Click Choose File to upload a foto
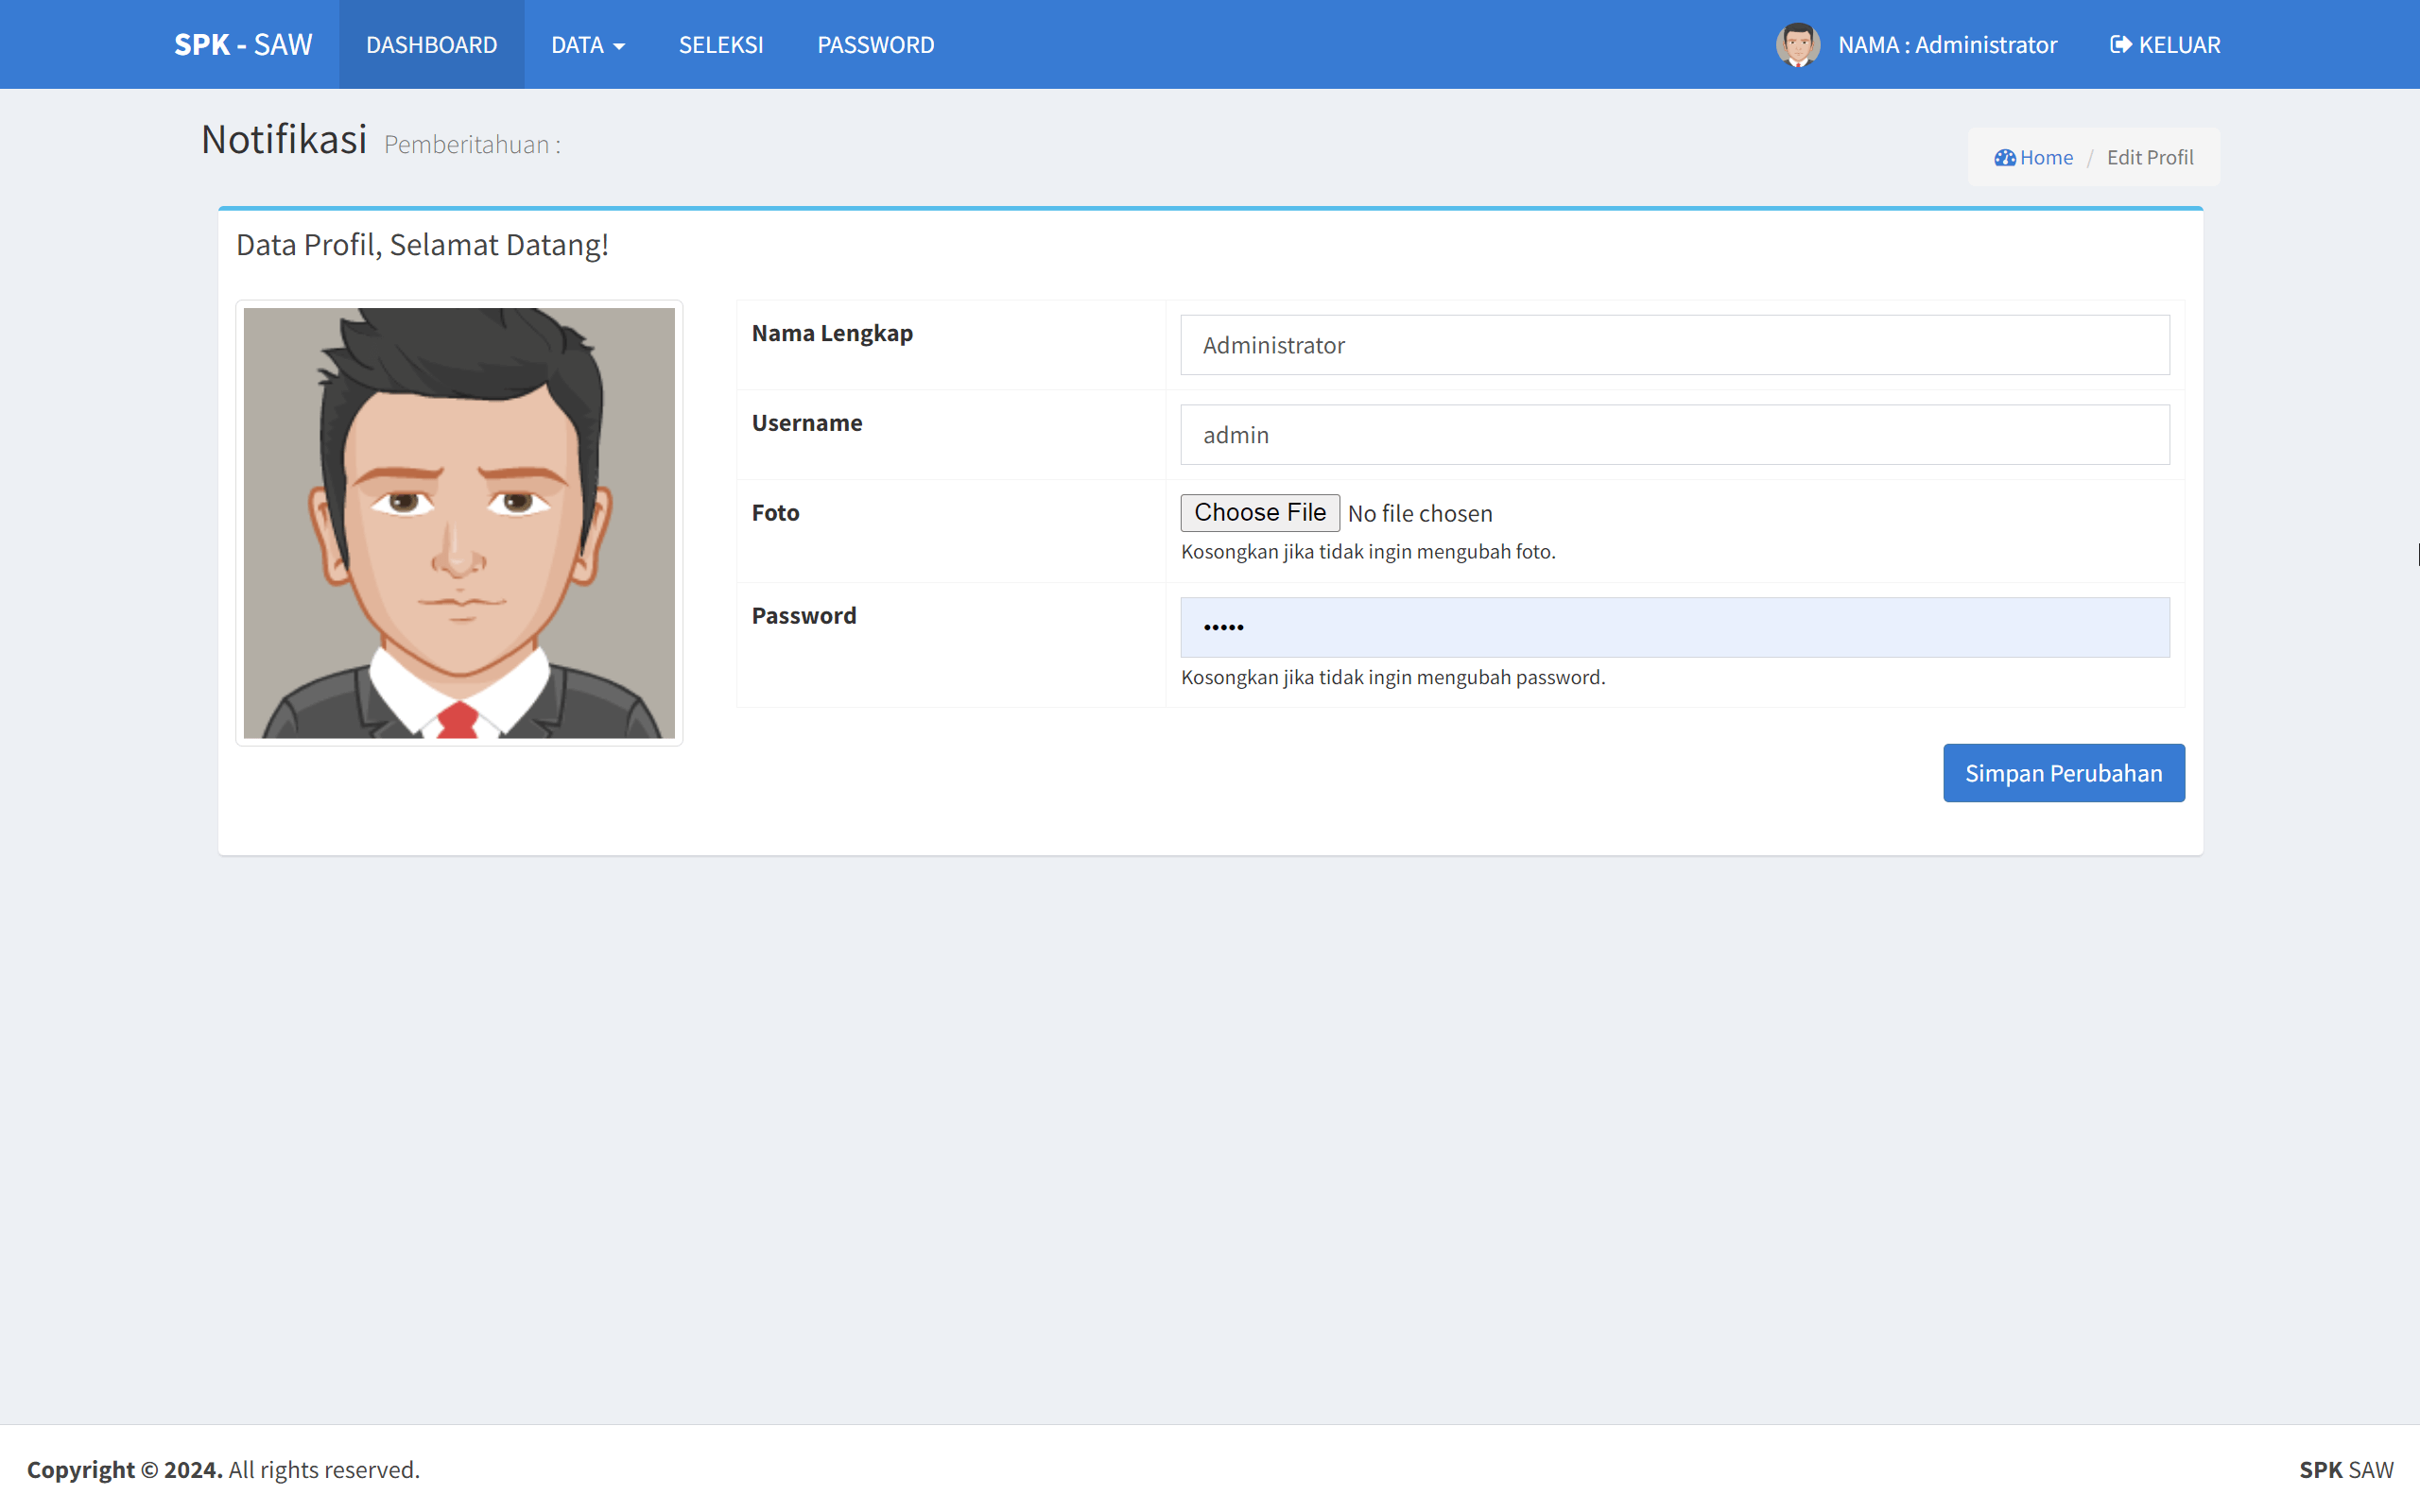Image resolution: width=2420 pixels, height=1512 pixels. 1259,512
